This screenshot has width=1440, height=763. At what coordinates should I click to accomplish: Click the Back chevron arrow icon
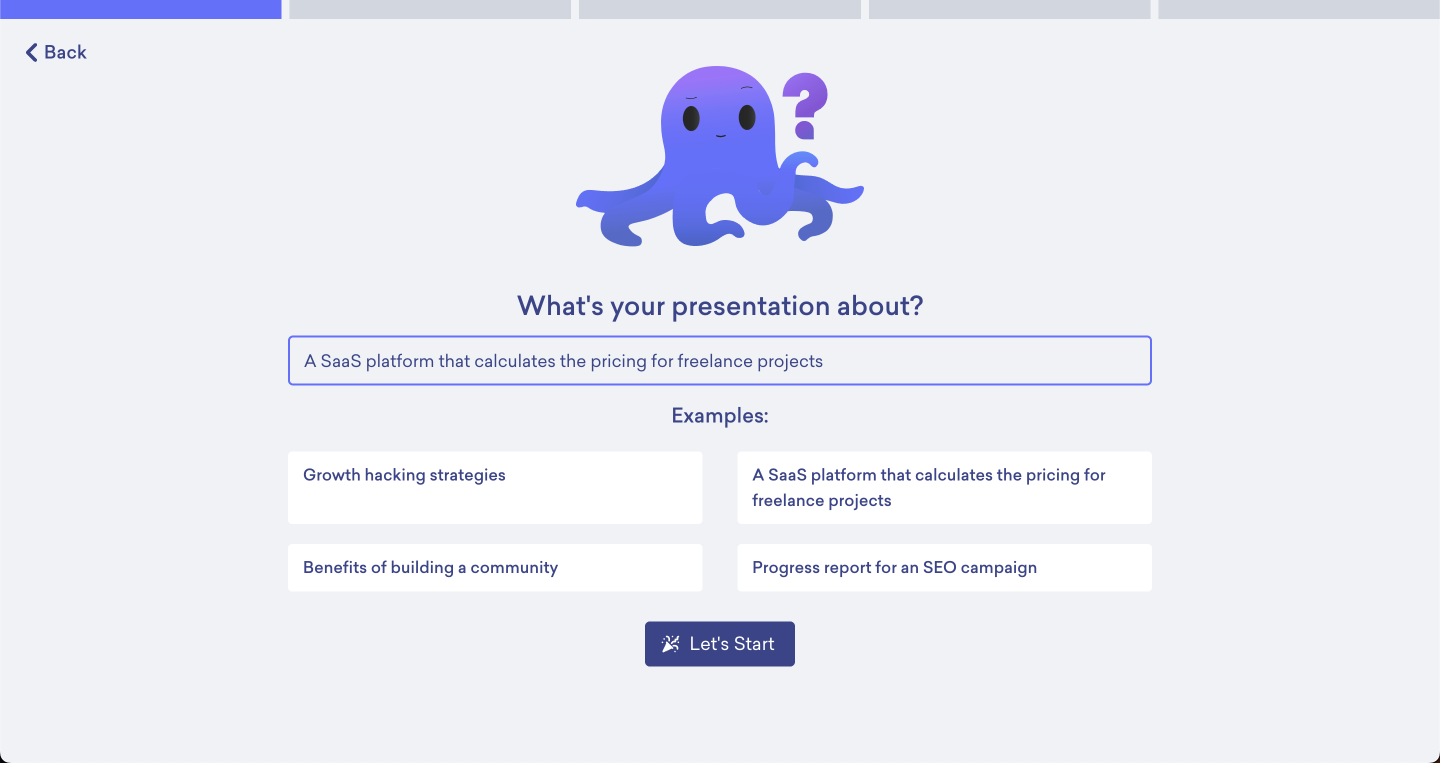[31, 52]
